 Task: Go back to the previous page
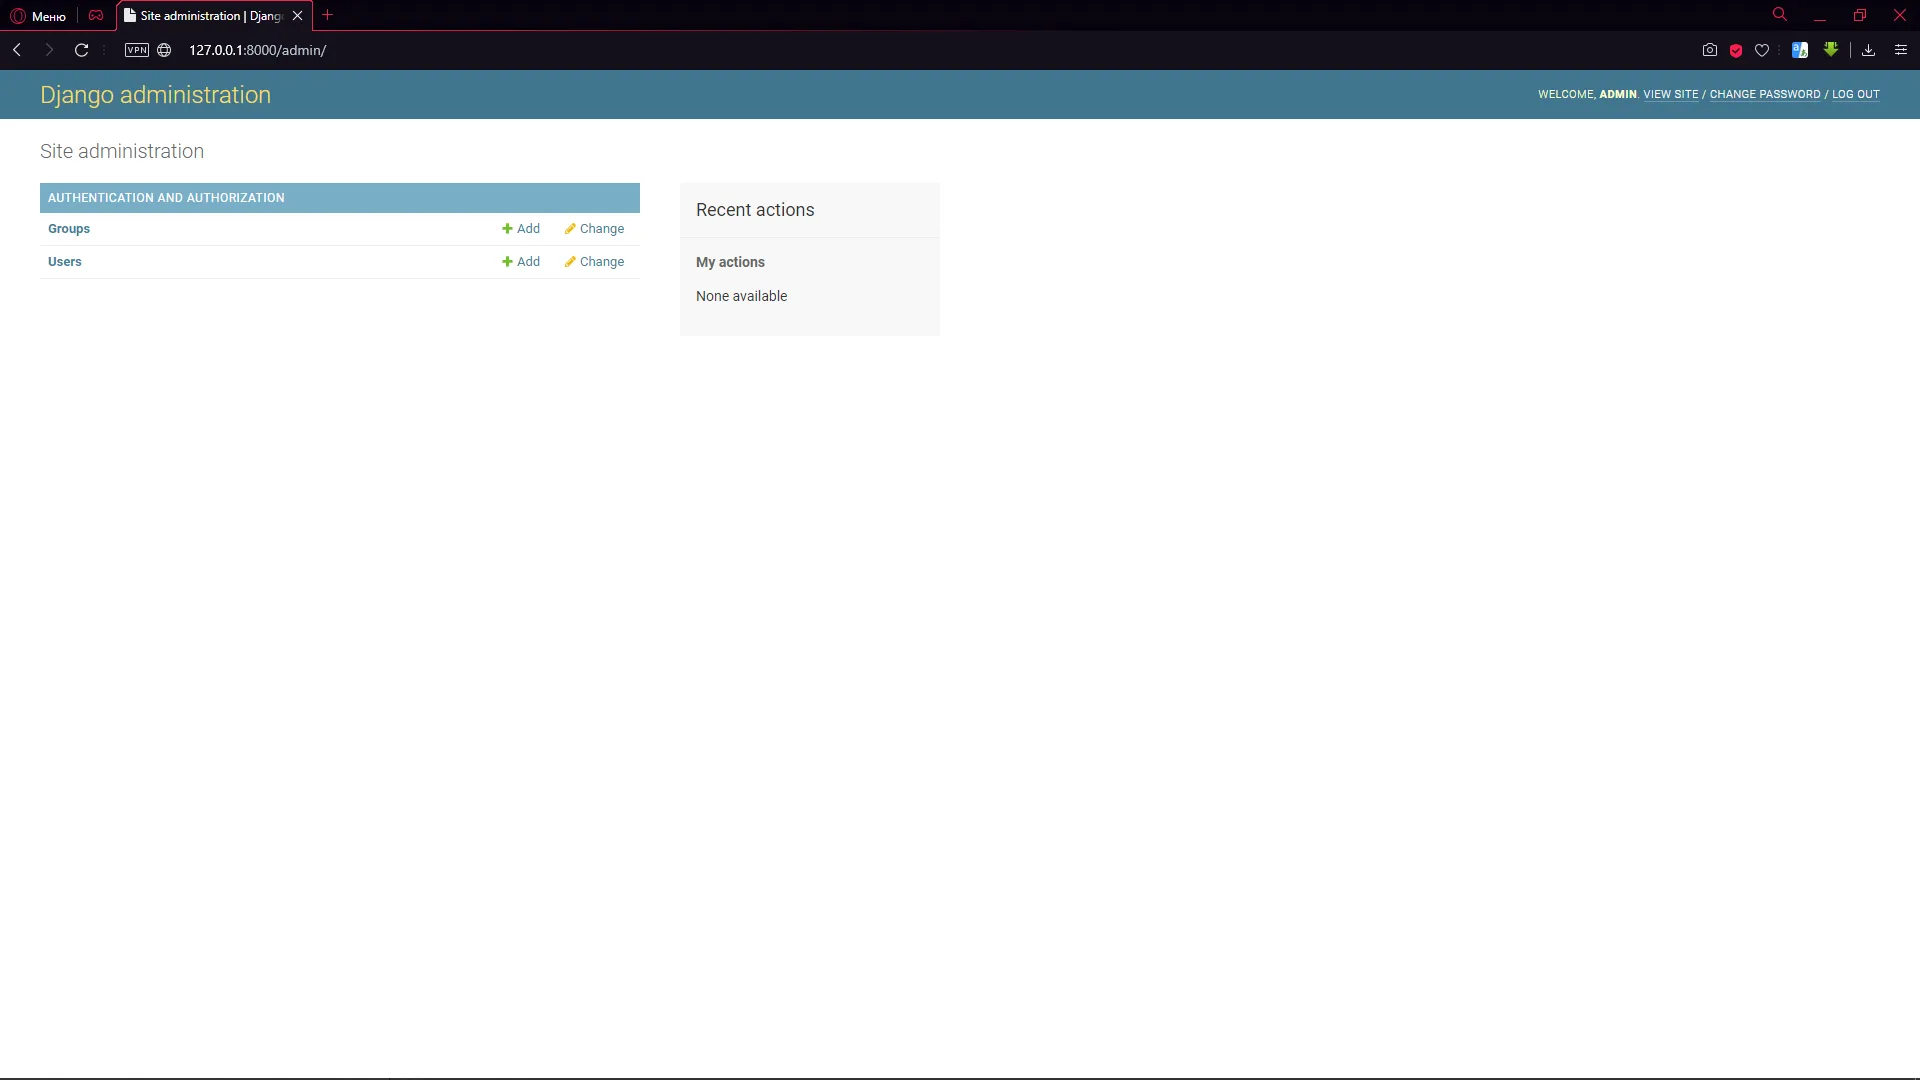point(17,50)
